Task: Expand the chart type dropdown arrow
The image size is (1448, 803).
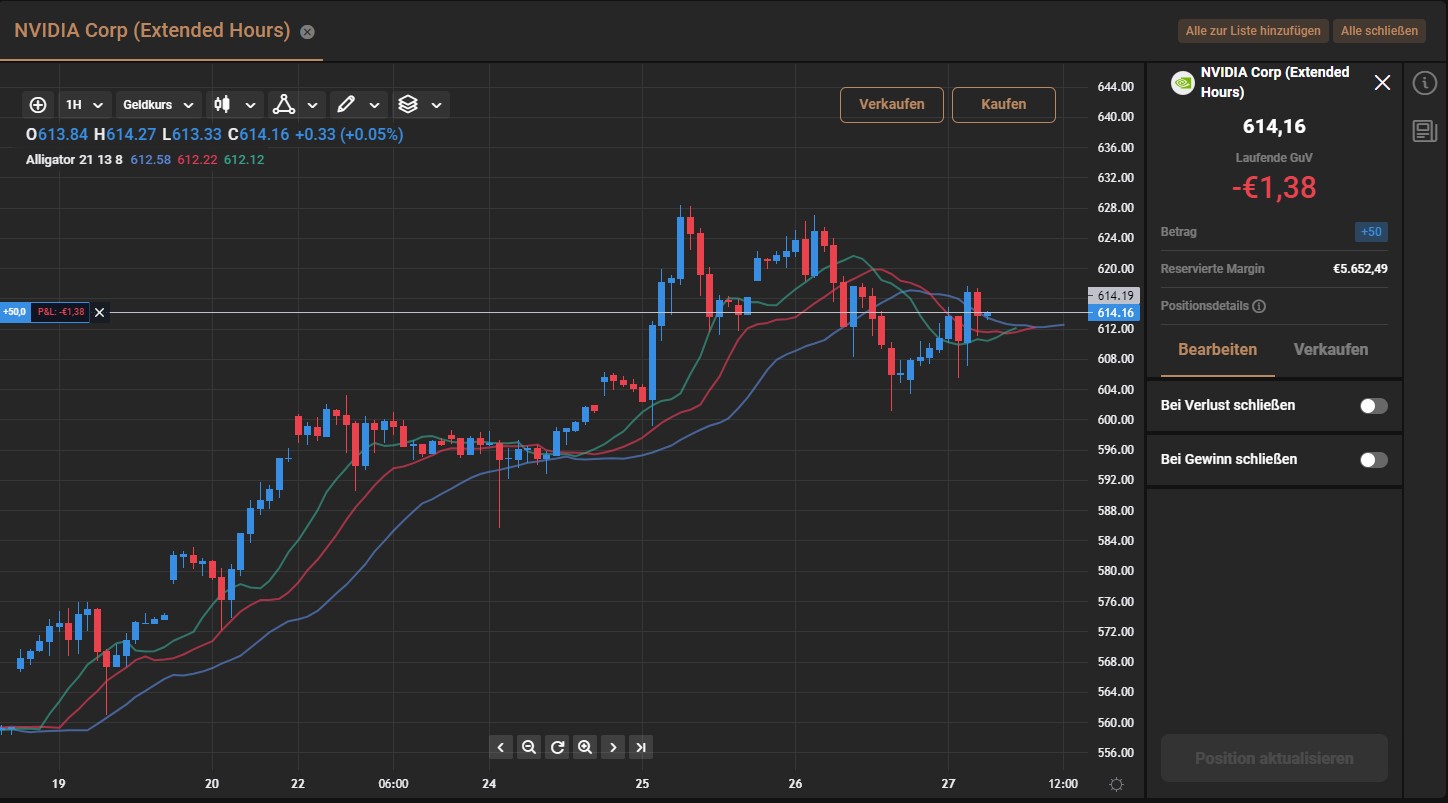Action: point(250,104)
